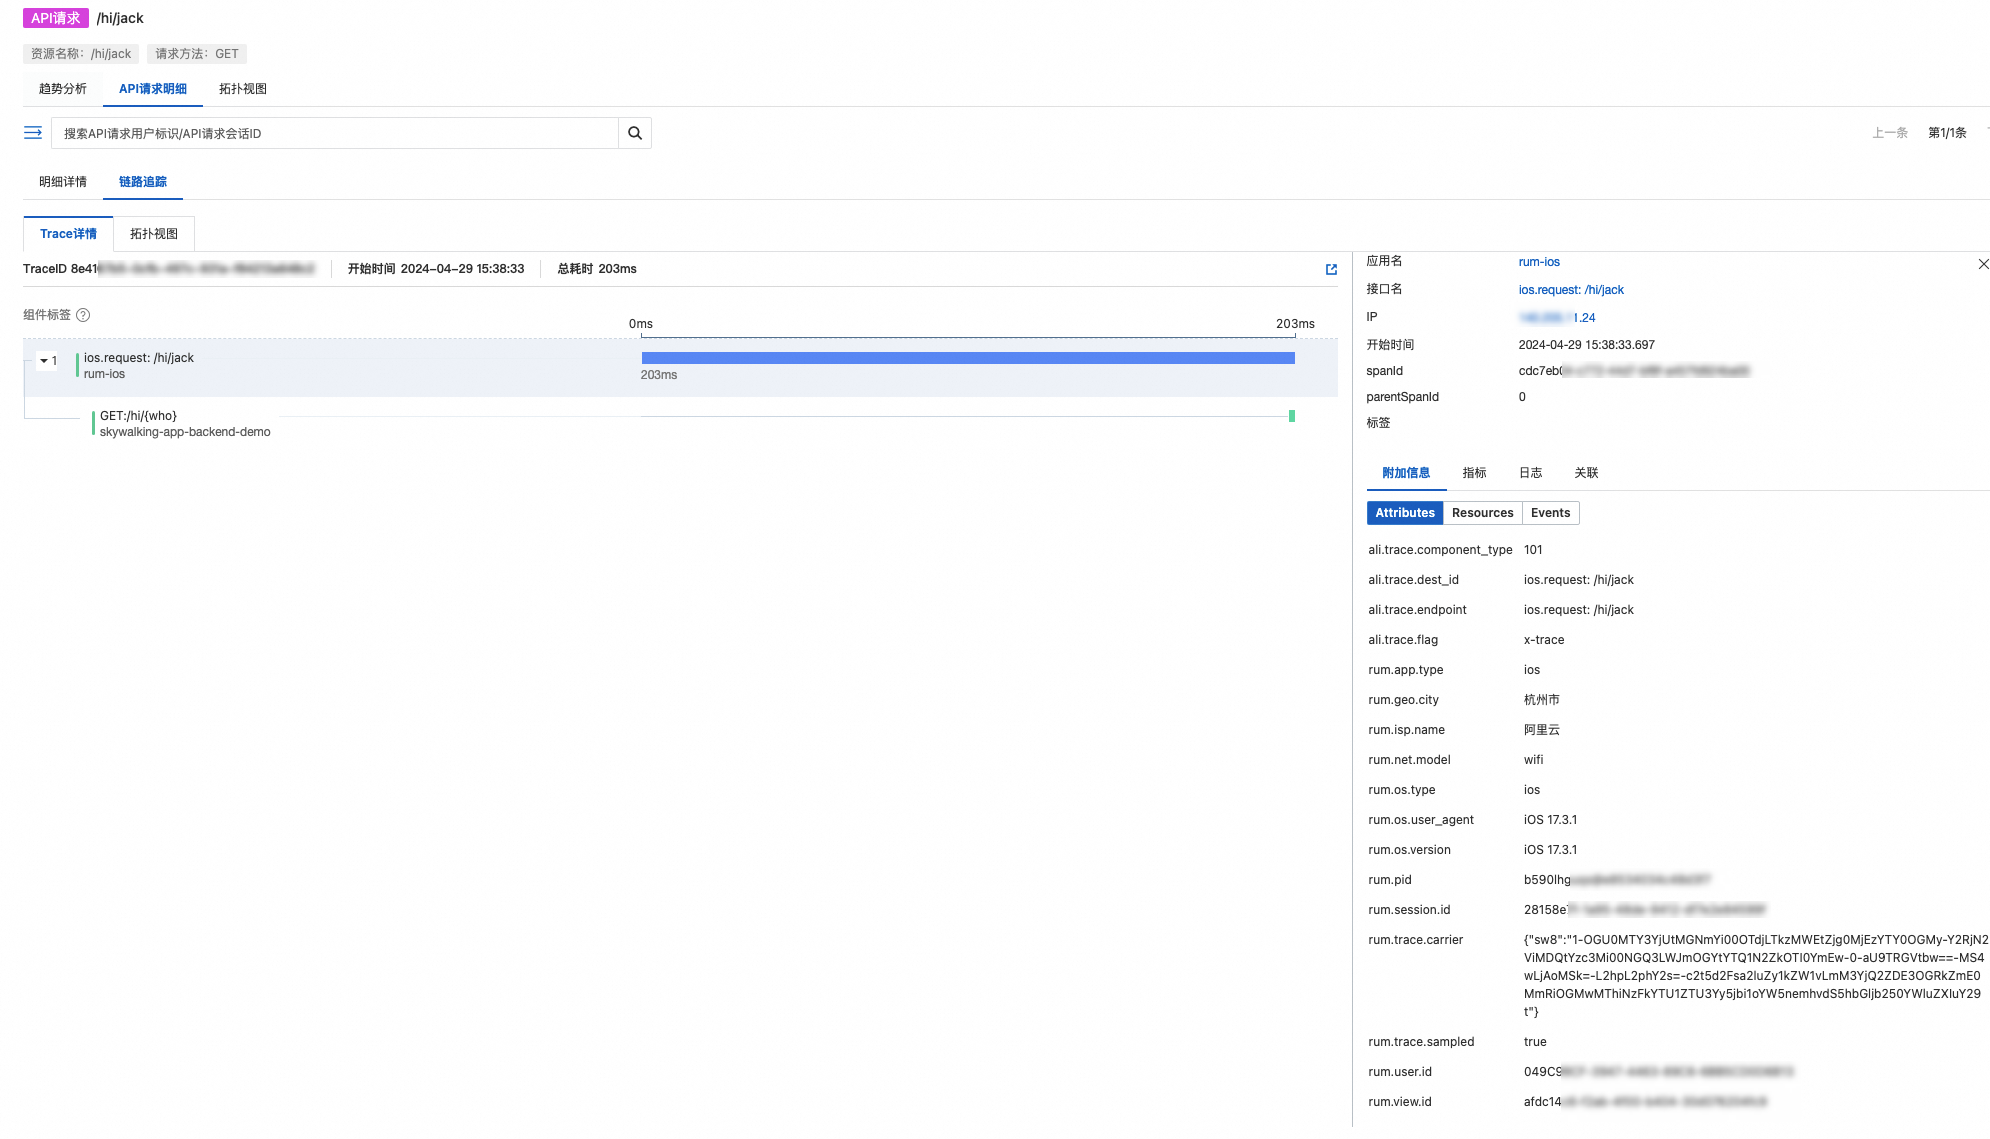Screen dimensions: 1990x1139
Task: Open the 指标 tab in span panel
Action: click(1474, 472)
